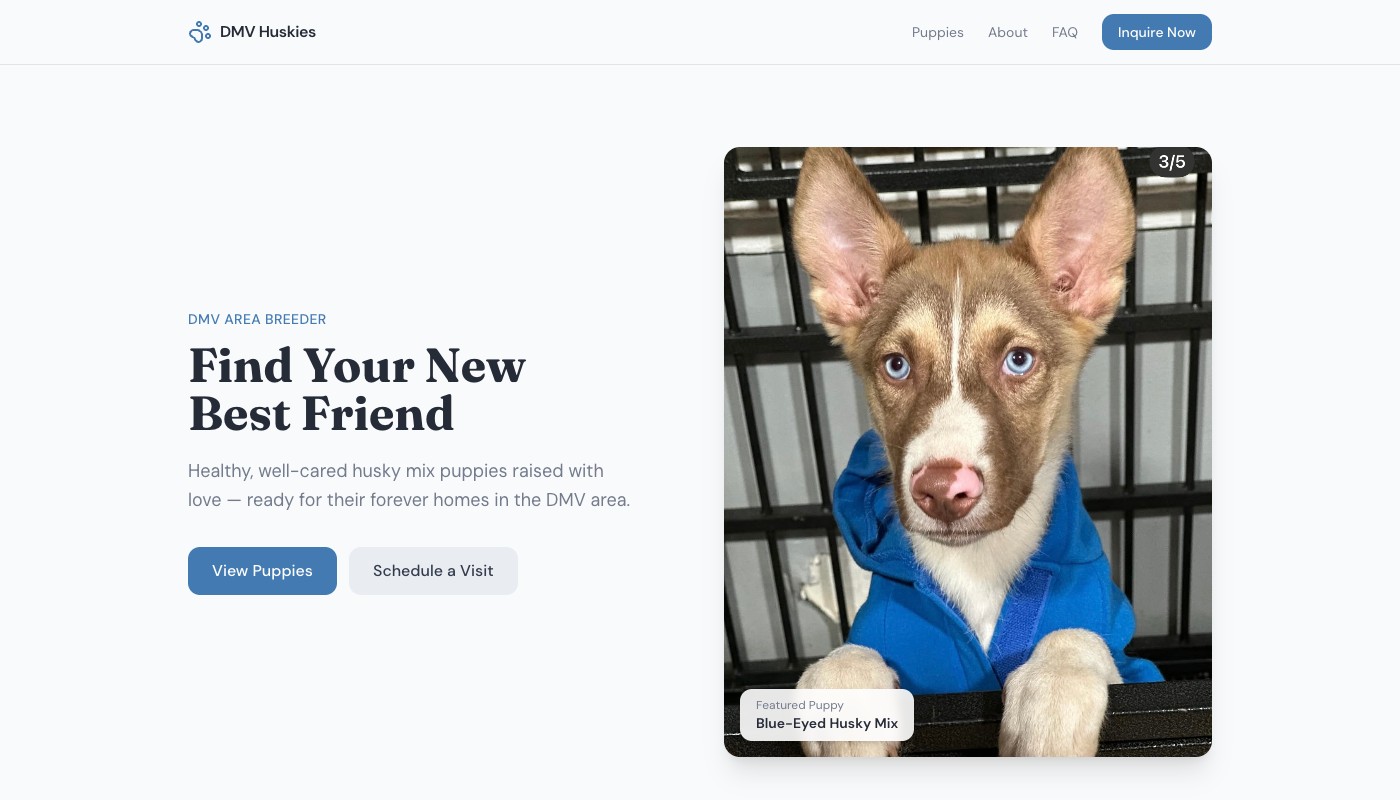This screenshot has height=800, width=1400.
Task: Open the DMV Huskies brand name link
Action: click(x=268, y=32)
